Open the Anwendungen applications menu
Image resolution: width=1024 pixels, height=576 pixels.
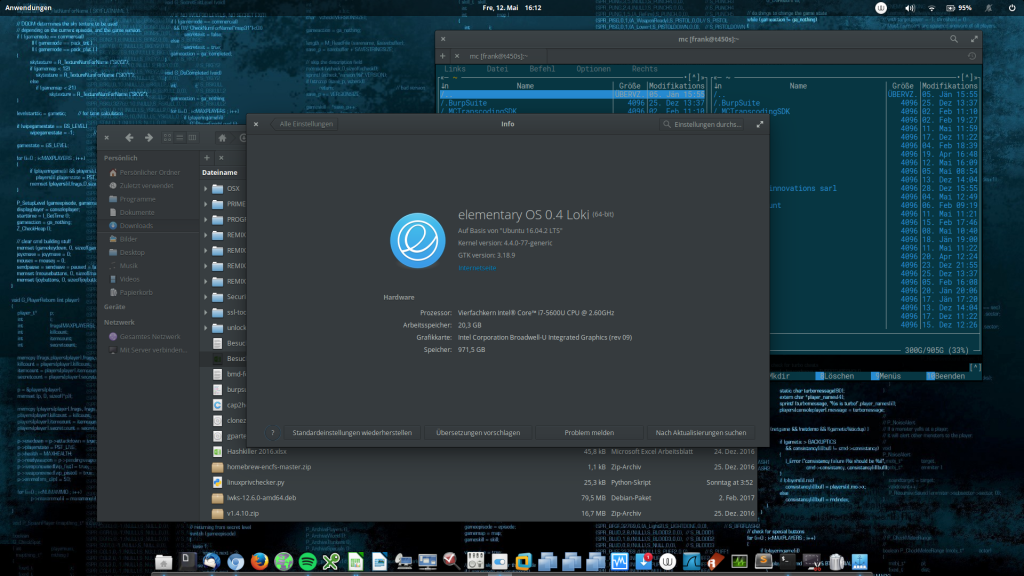coord(28,8)
